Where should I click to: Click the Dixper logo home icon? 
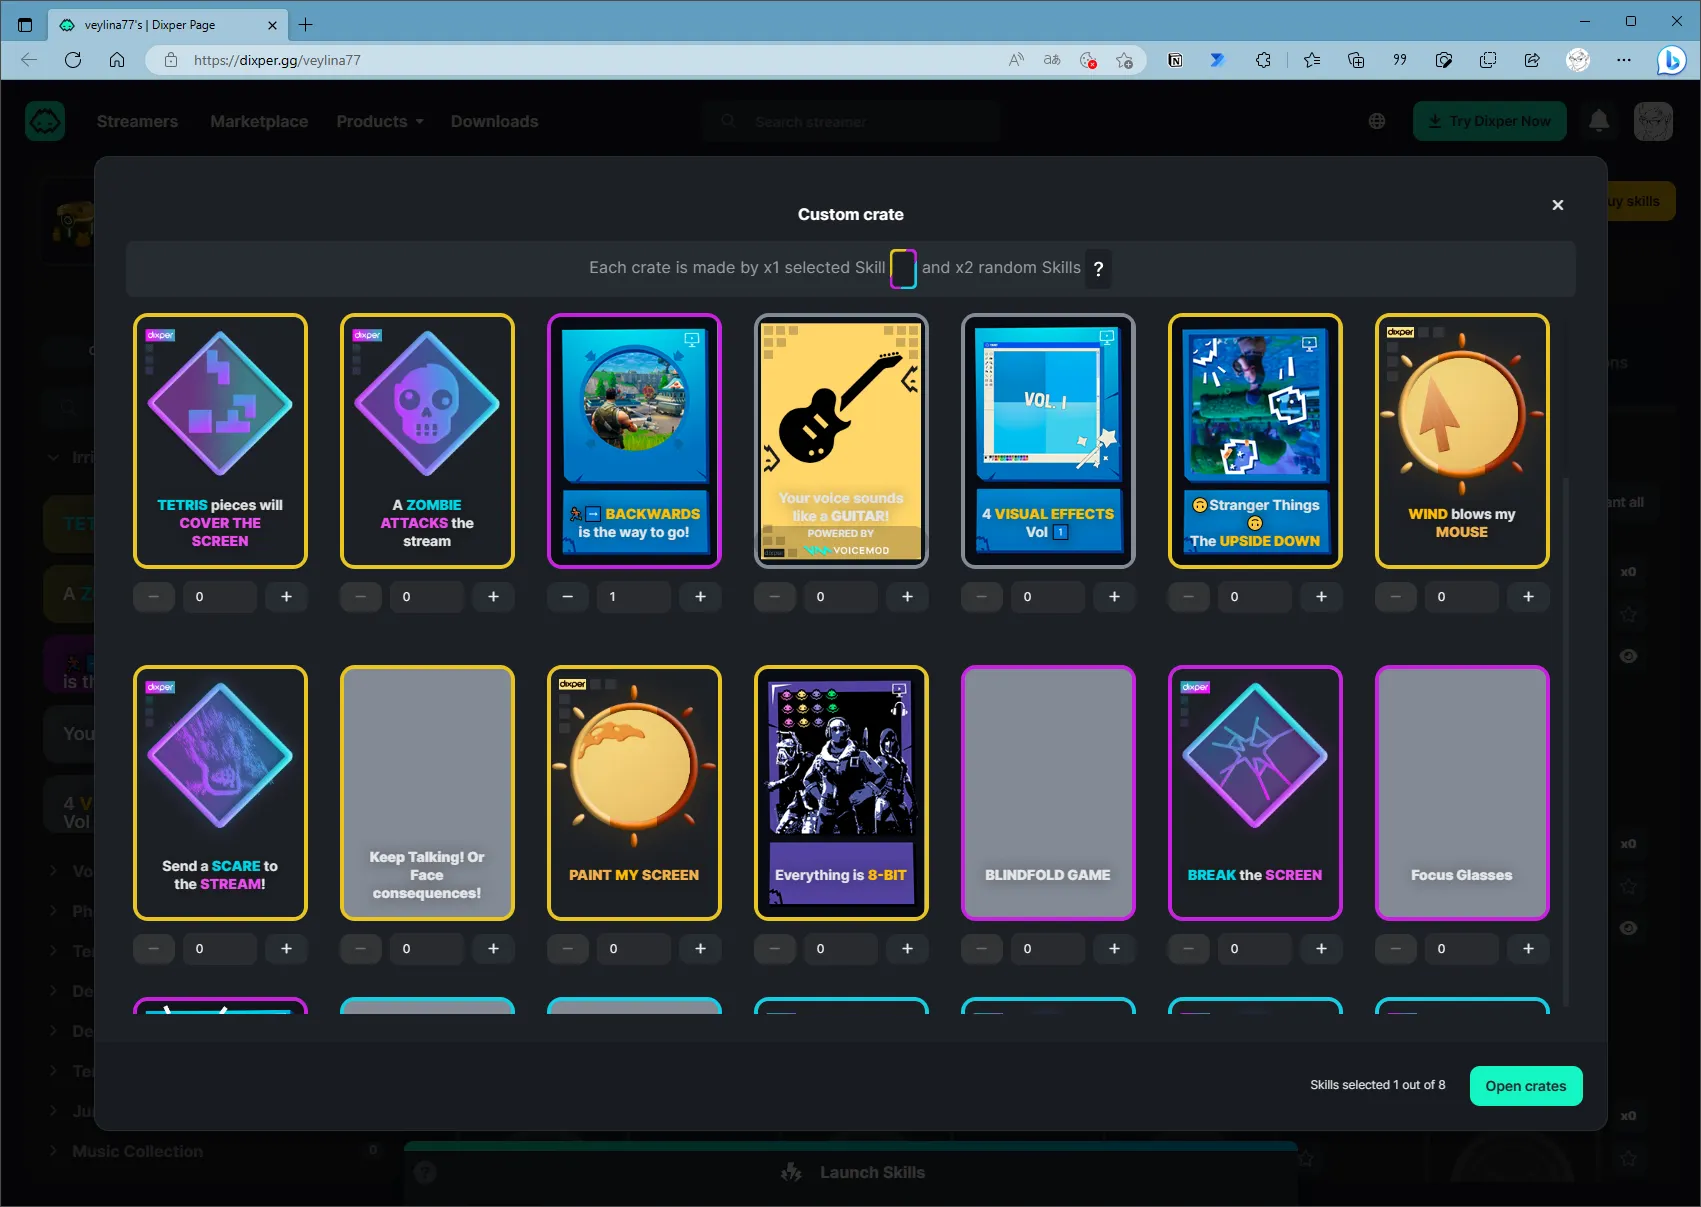[x=45, y=121]
